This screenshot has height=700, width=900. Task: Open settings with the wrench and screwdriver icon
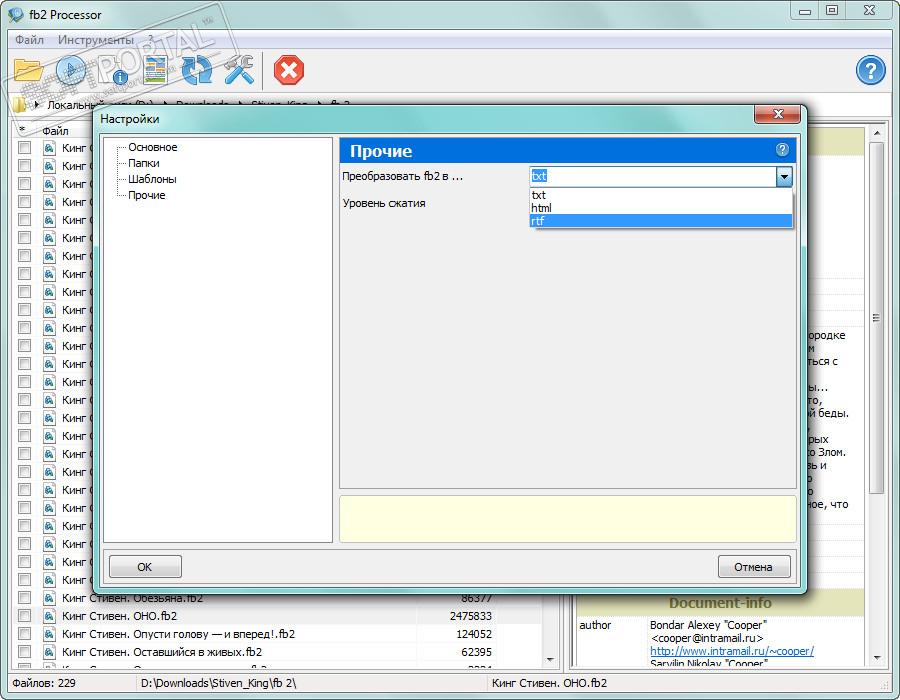(x=239, y=70)
